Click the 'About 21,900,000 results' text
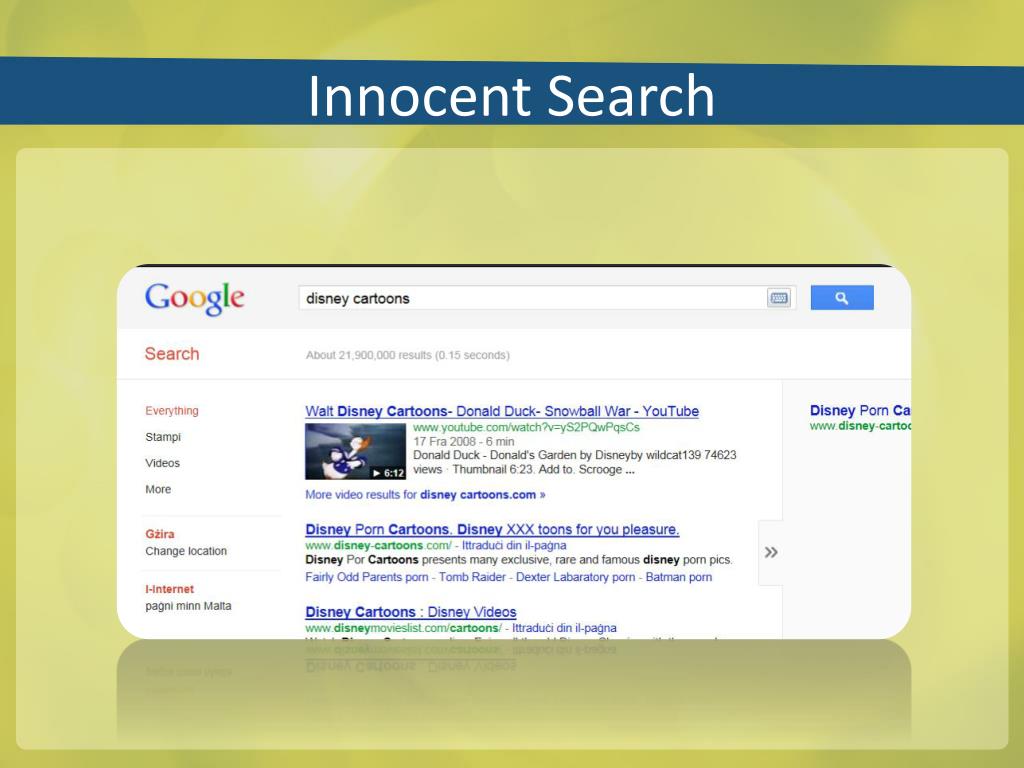 pos(408,355)
